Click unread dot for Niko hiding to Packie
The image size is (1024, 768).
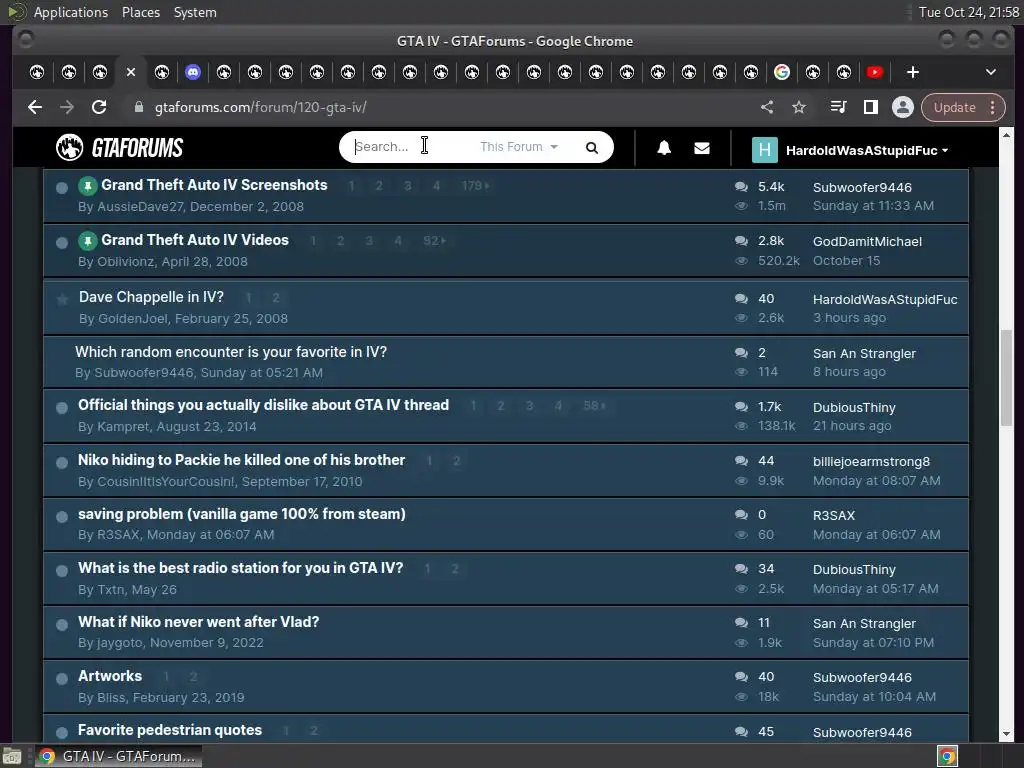click(x=62, y=463)
